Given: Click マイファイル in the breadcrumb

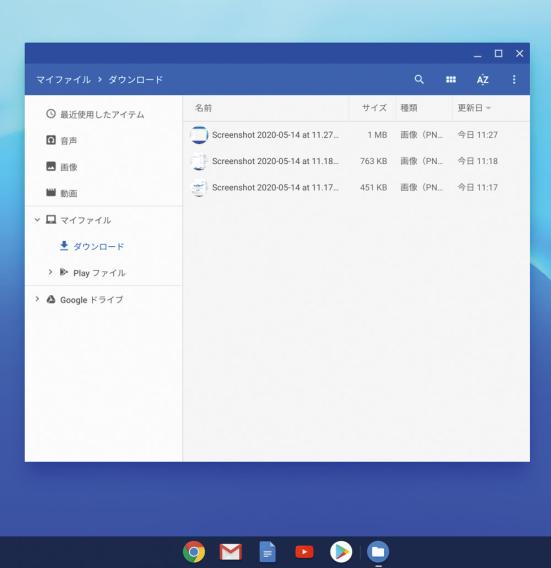Looking at the screenshot, I should click(x=63, y=80).
